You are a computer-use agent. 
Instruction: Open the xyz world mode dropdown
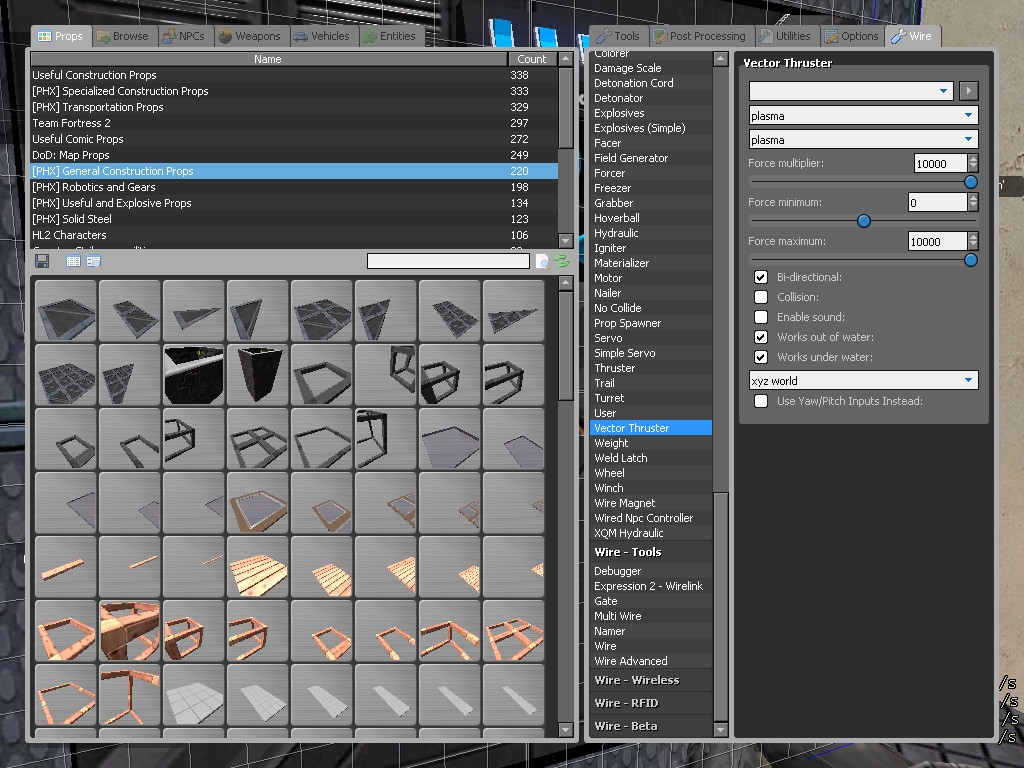tap(863, 381)
